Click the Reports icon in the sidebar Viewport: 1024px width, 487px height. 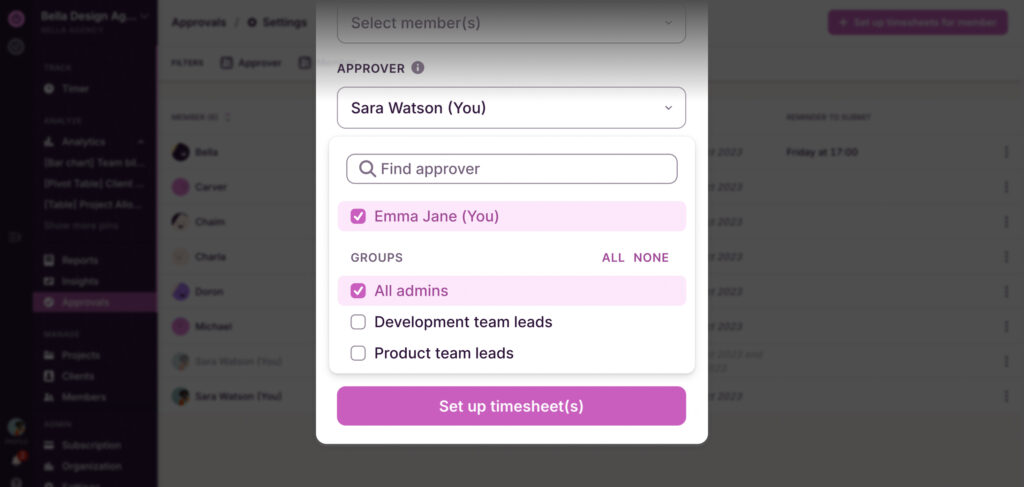pos(49,260)
